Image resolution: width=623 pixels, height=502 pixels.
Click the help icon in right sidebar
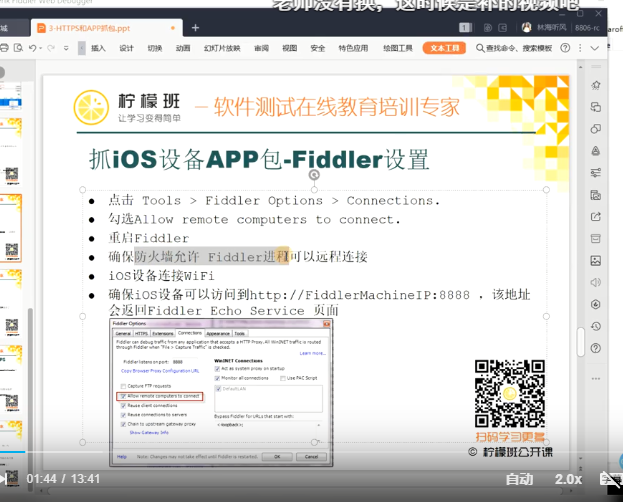pyautogui.click(x=596, y=348)
